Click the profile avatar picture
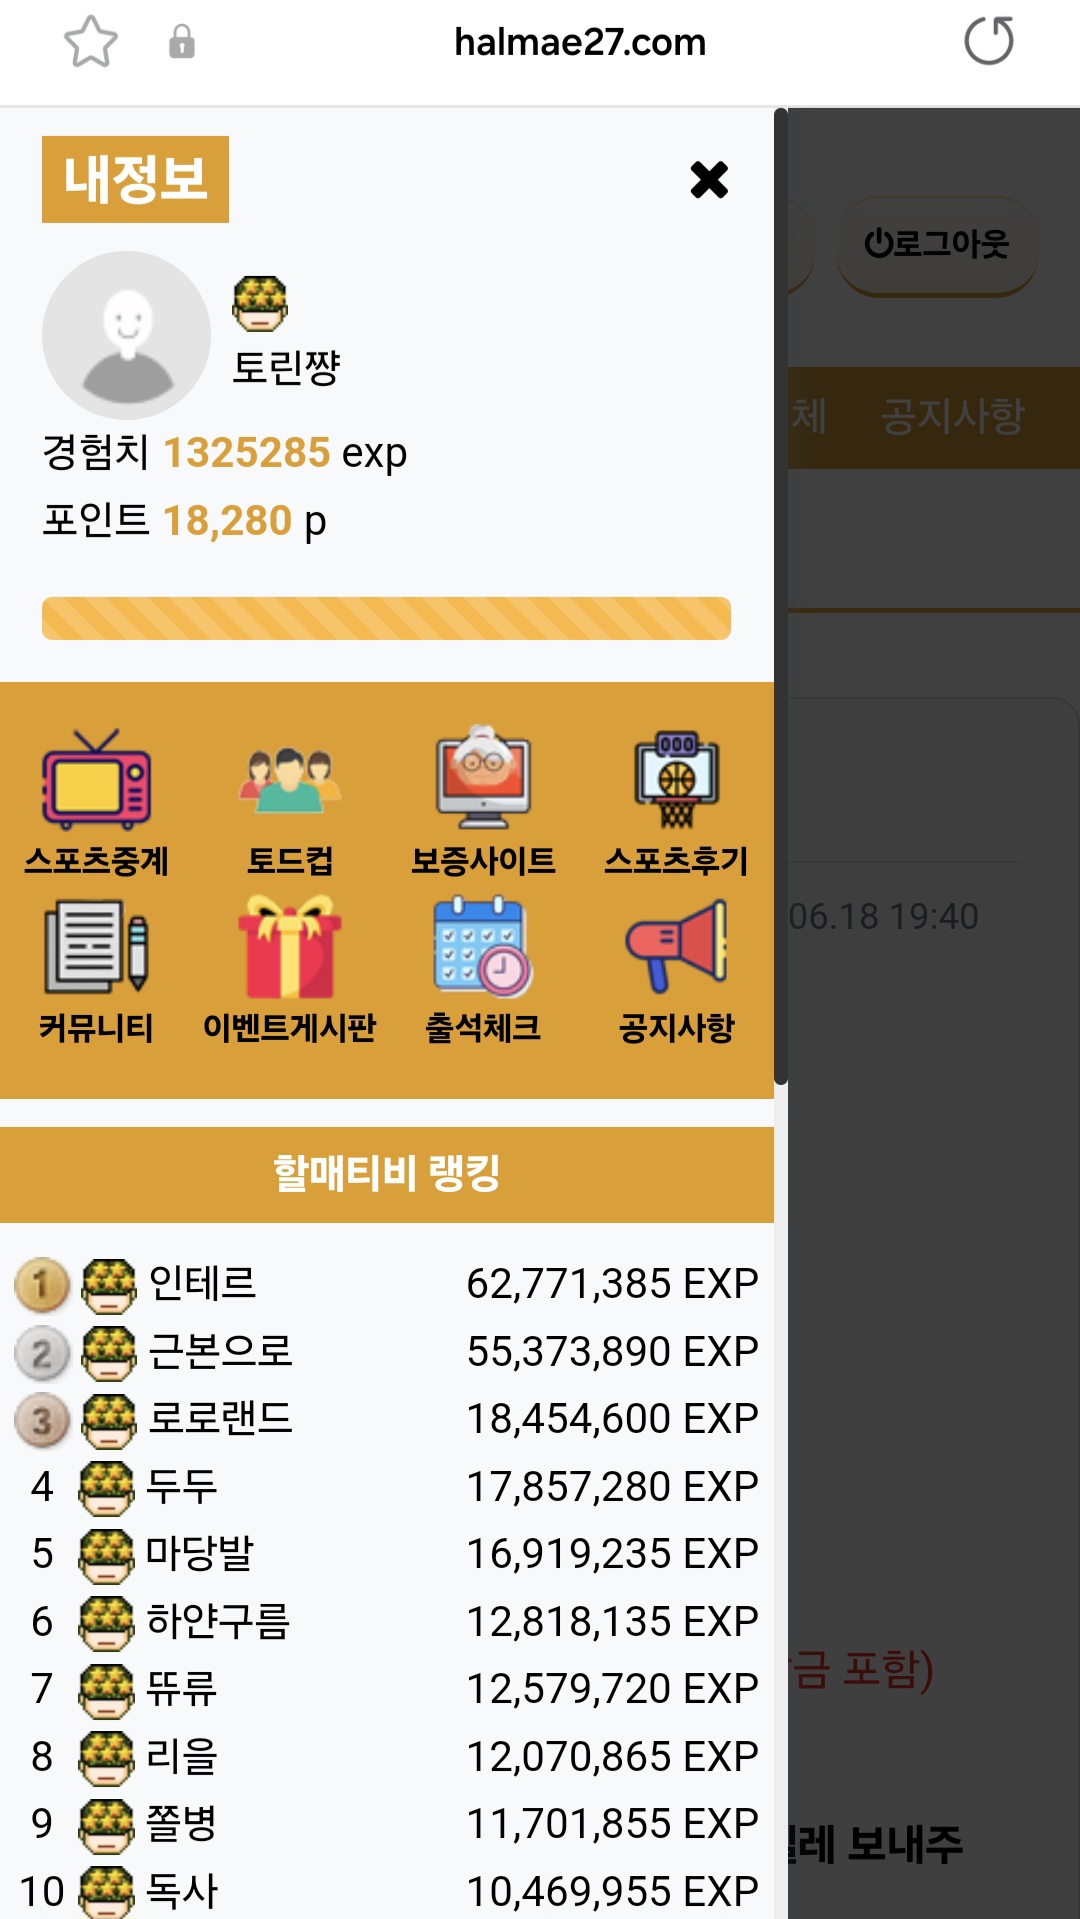The width and height of the screenshot is (1080, 1919). [126, 335]
